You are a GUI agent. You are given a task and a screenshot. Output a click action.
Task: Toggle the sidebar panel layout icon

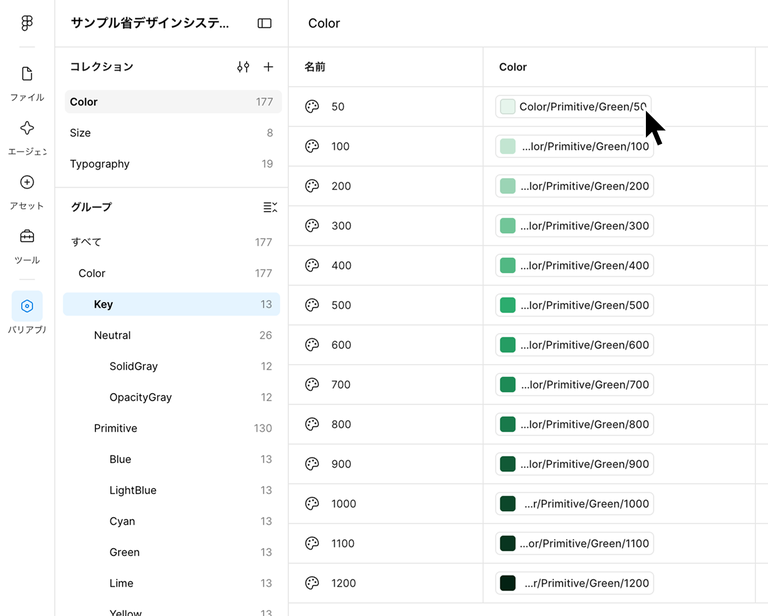(264, 23)
